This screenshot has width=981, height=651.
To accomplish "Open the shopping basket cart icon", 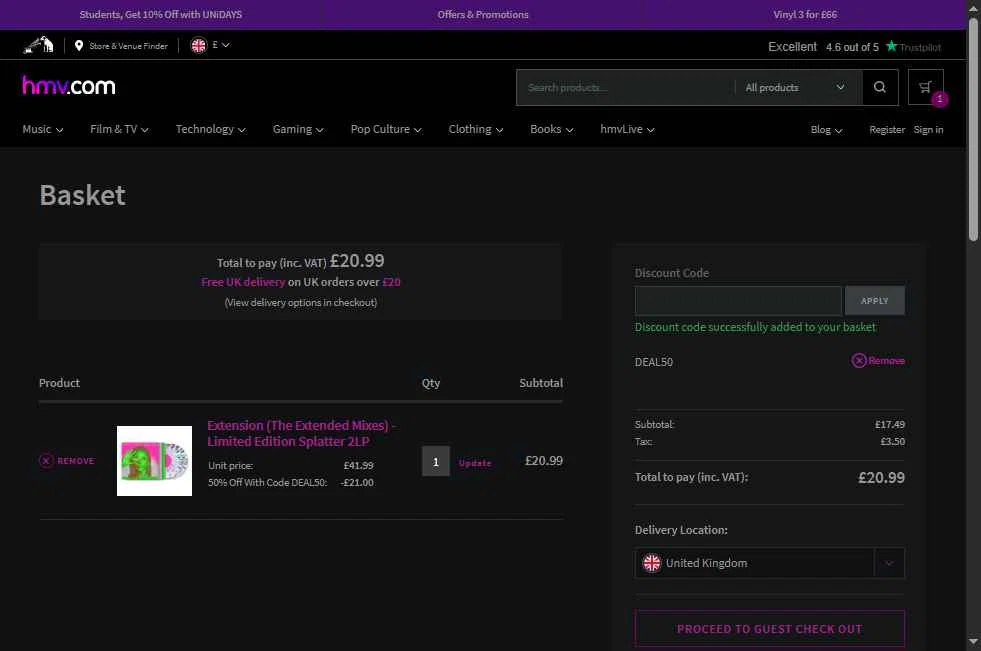I will point(925,87).
